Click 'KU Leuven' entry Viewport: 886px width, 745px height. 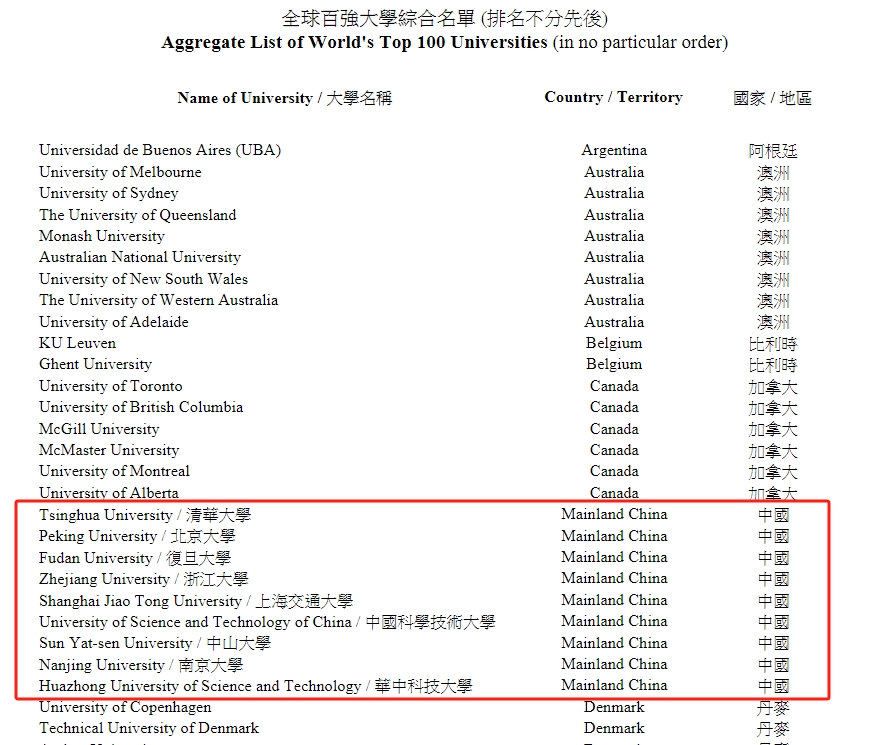(77, 343)
